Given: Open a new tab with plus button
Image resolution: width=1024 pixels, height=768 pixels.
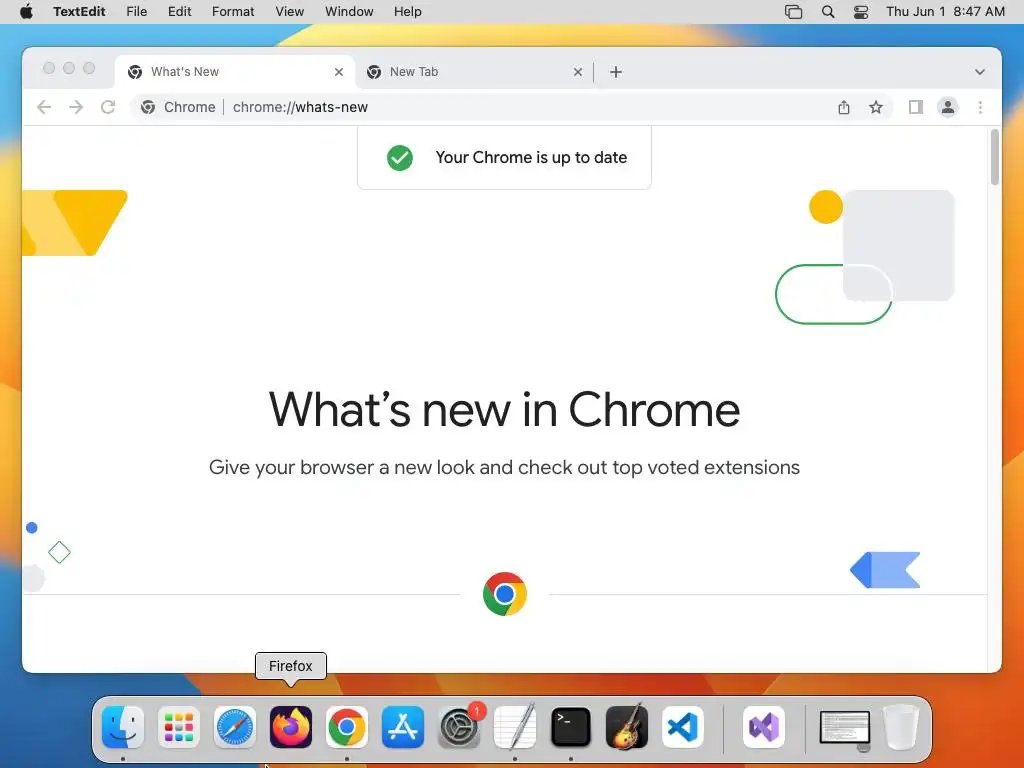Looking at the screenshot, I should point(616,72).
